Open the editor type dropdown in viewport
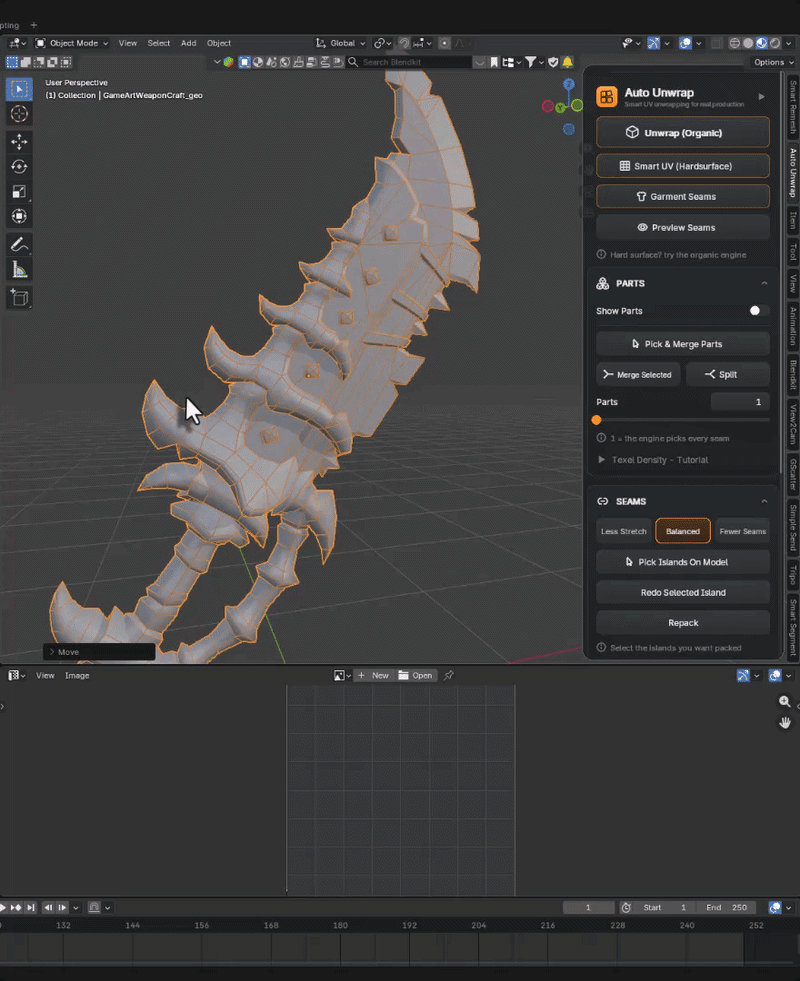The width and height of the screenshot is (800, 981). 16,43
